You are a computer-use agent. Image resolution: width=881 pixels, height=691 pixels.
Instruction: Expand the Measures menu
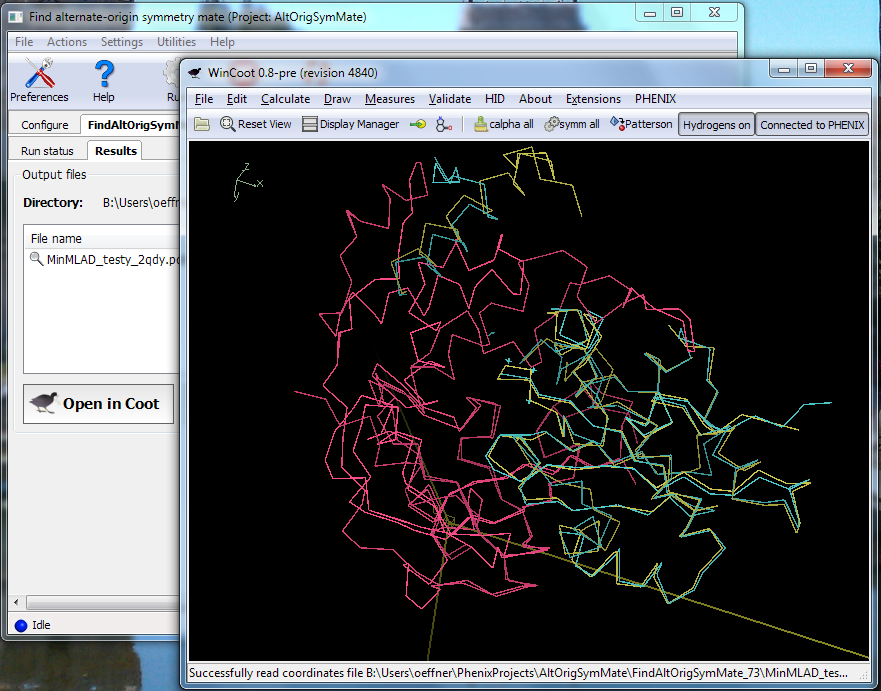pos(390,99)
